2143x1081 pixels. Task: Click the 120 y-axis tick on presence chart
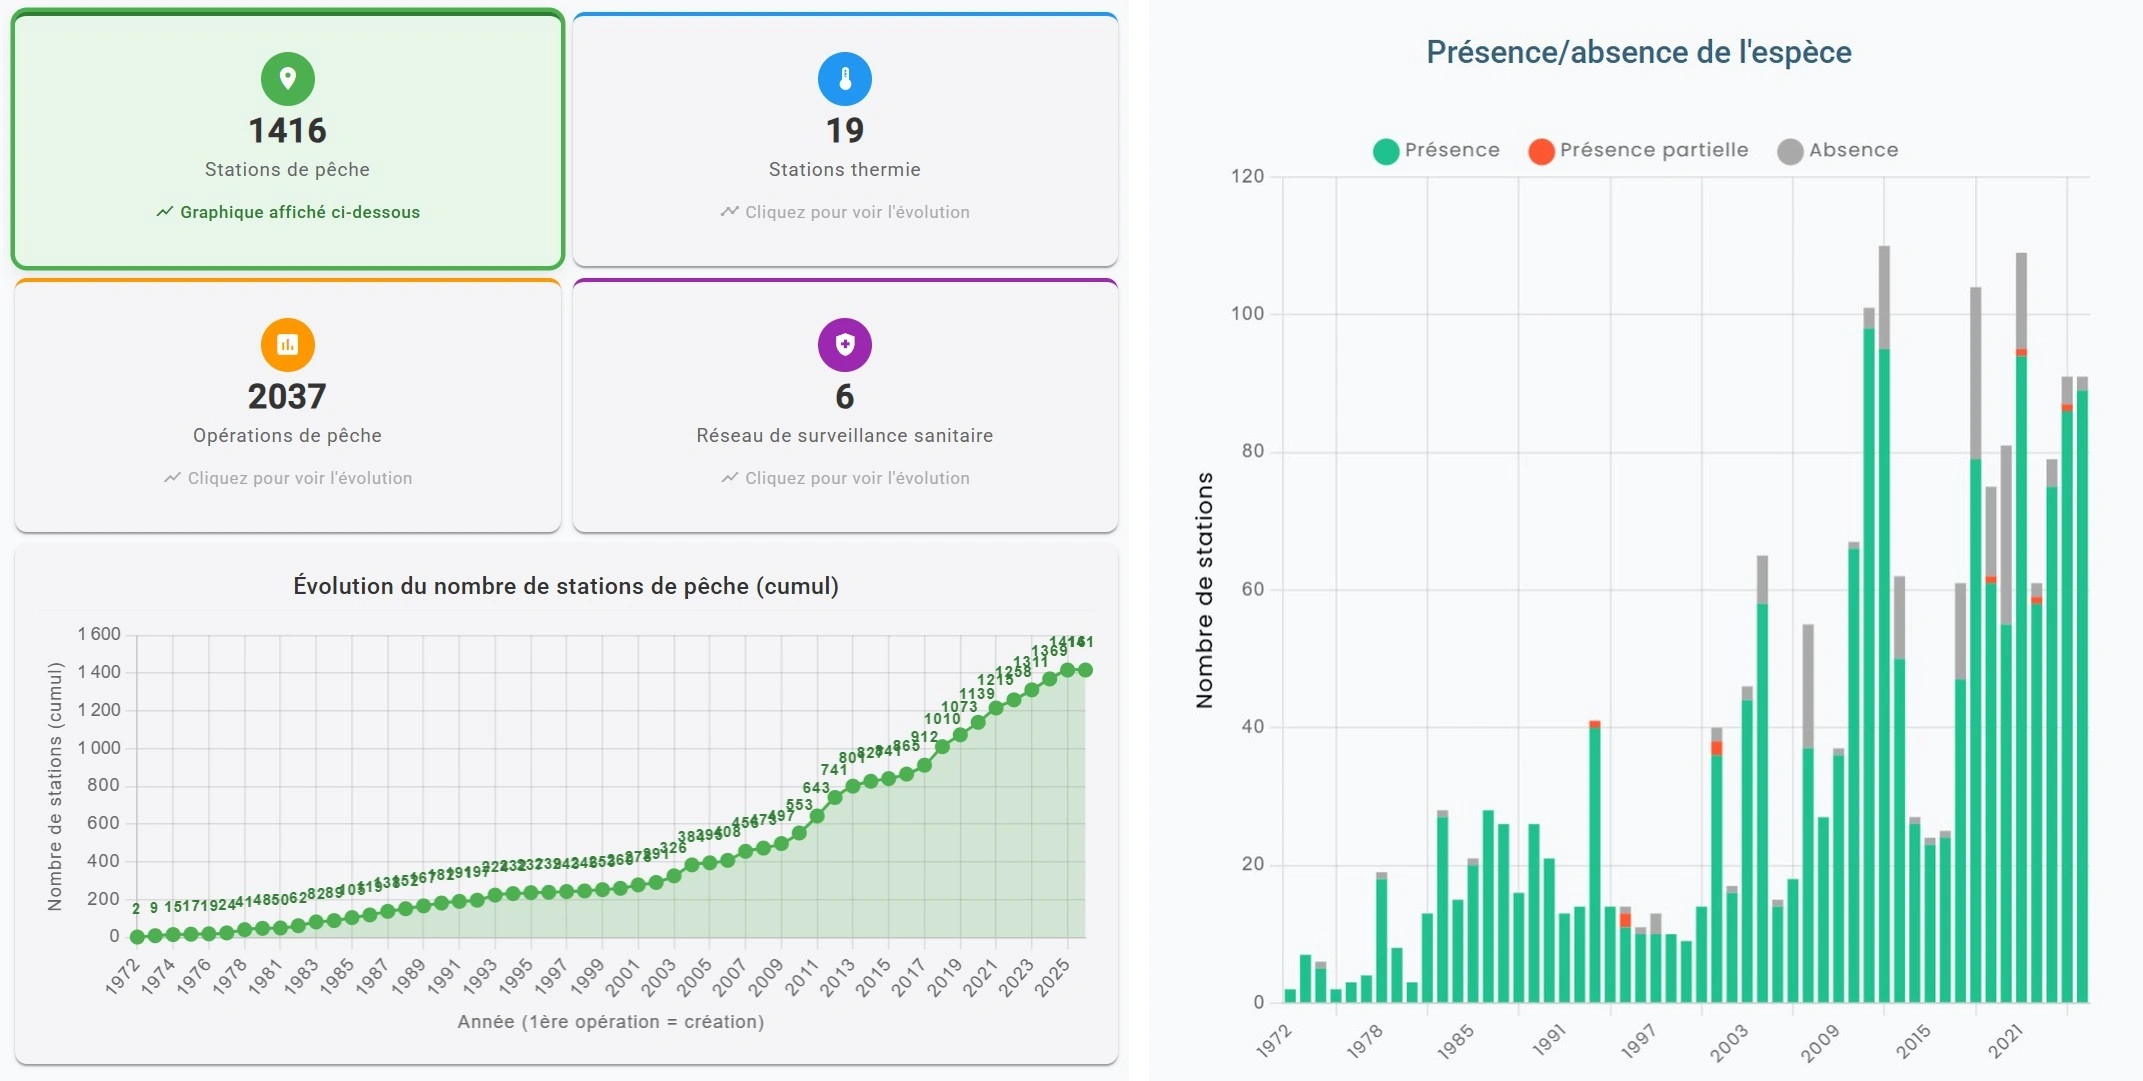(x=1248, y=176)
